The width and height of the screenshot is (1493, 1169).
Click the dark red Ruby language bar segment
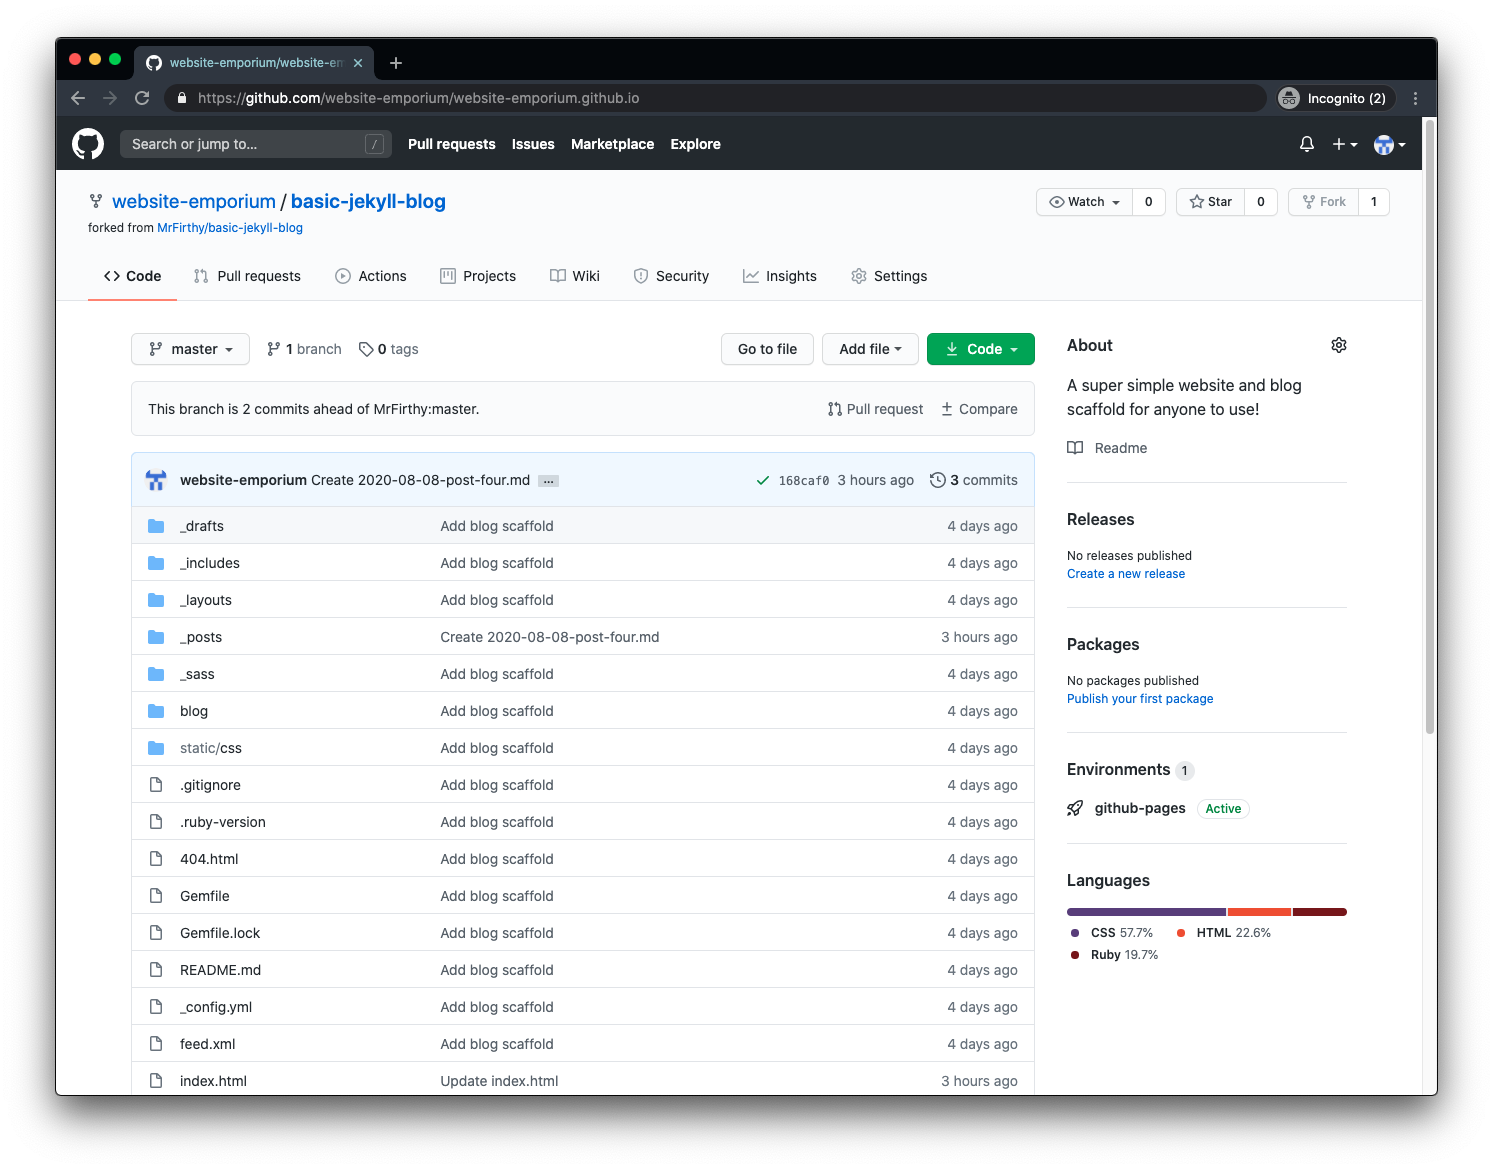click(1320, 912)
